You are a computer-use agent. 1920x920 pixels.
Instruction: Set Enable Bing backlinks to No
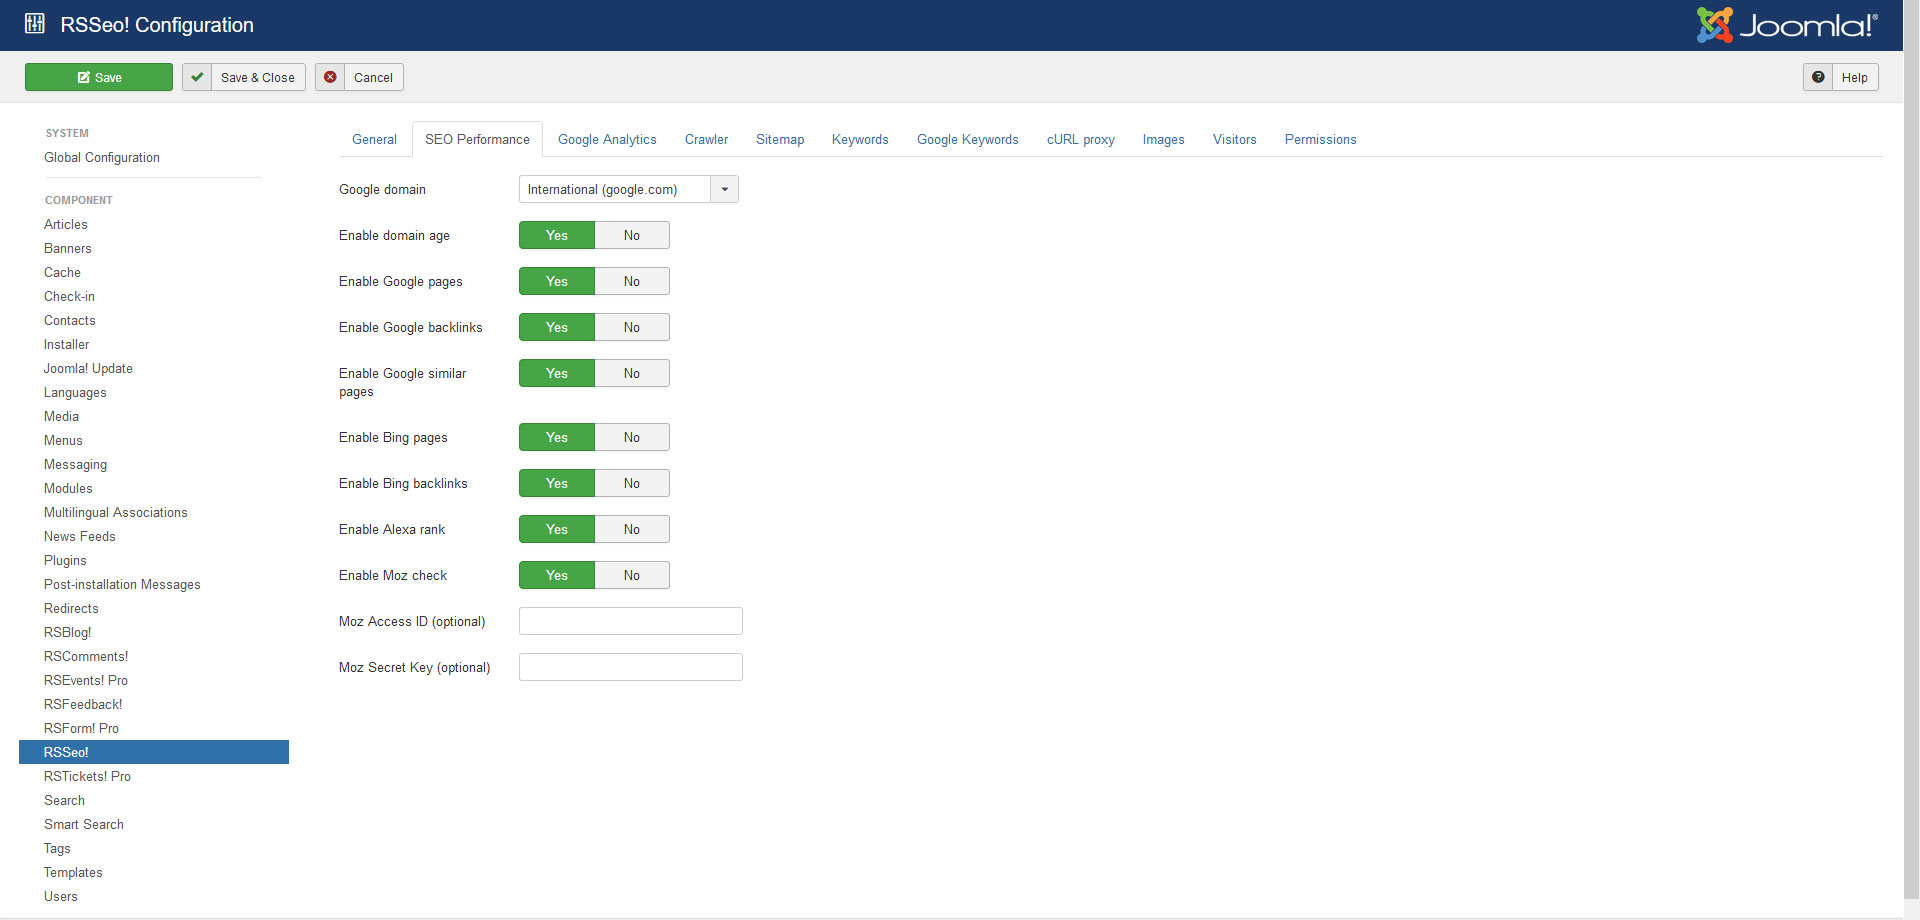[x=632, y=483]
